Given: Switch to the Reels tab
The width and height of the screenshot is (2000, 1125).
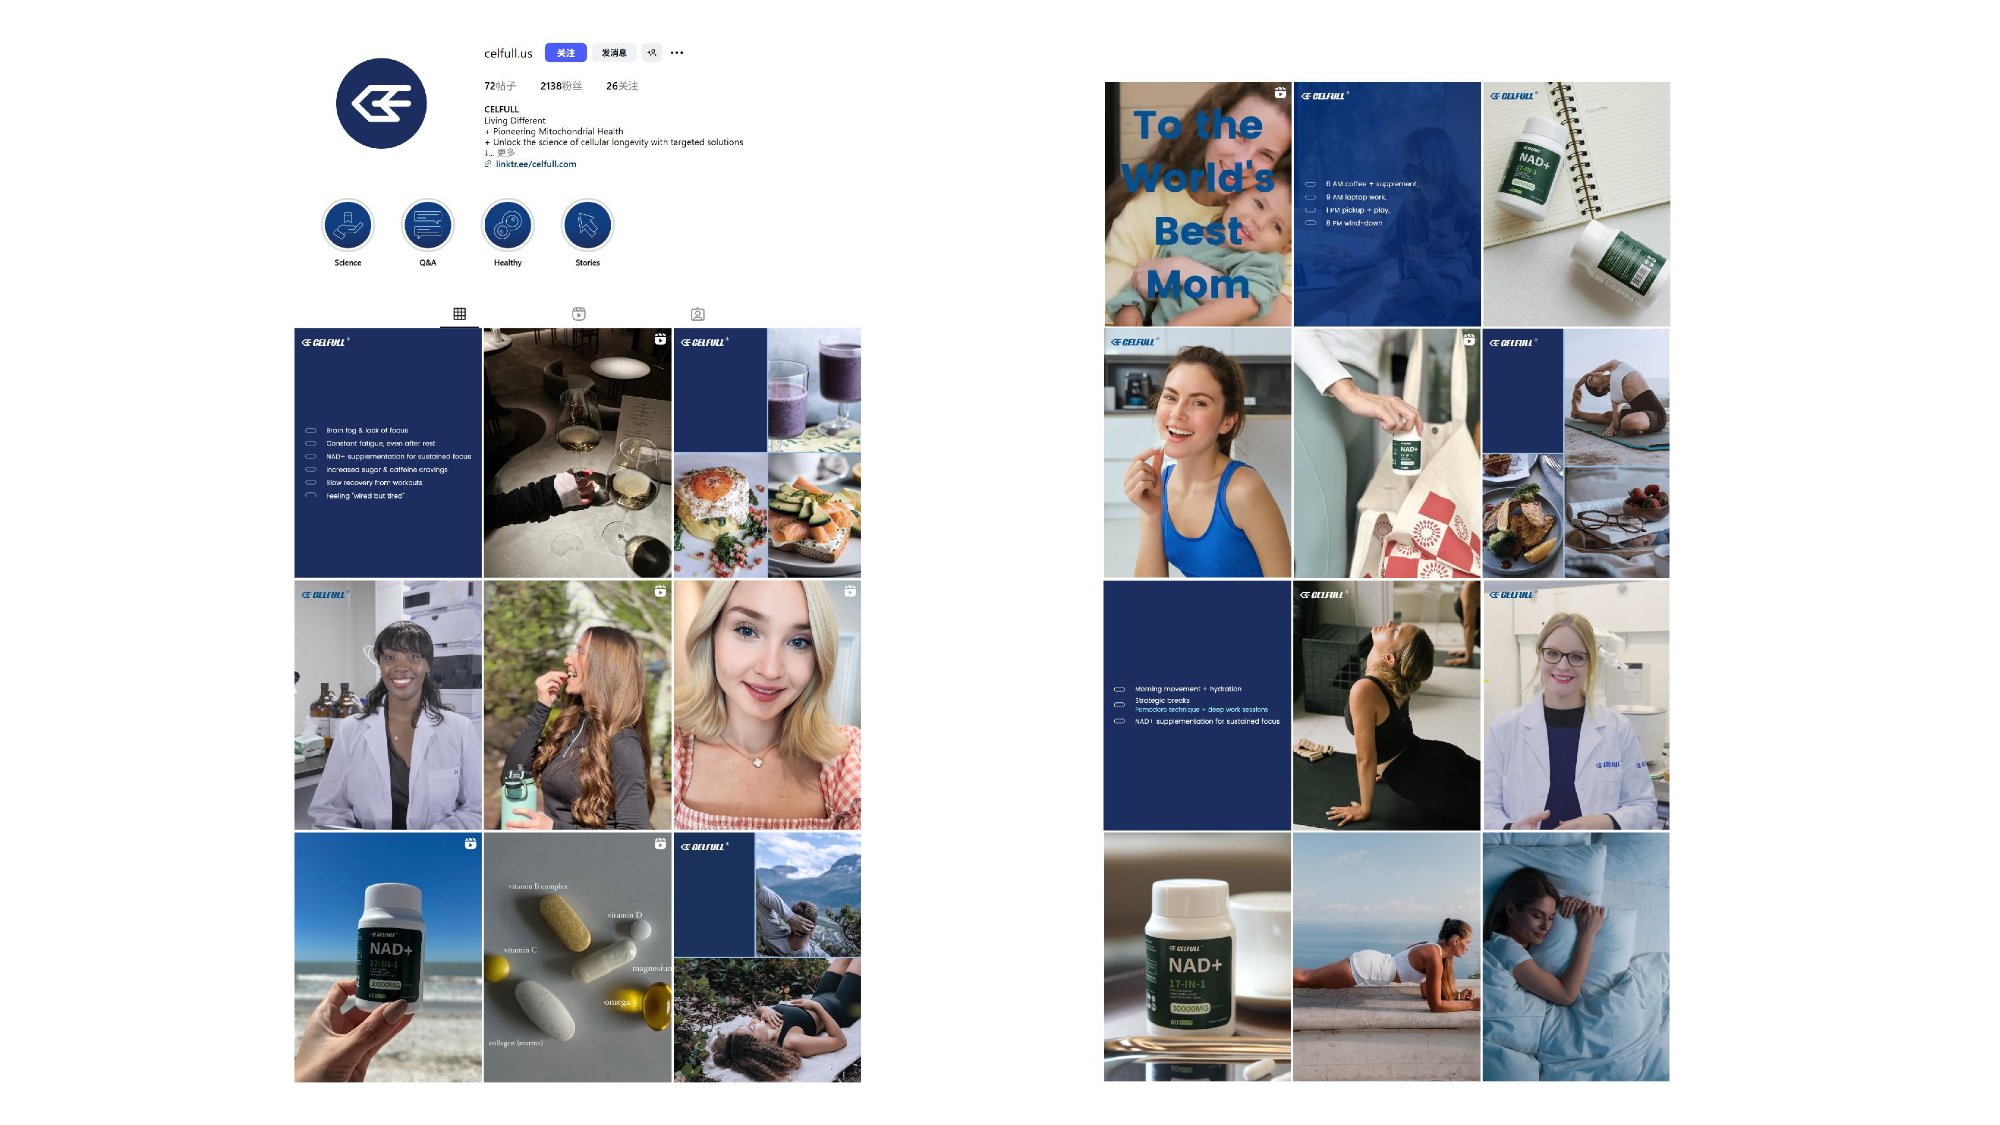Looking at the screenshot, I should pyautogui.click(x=578, y=314).
